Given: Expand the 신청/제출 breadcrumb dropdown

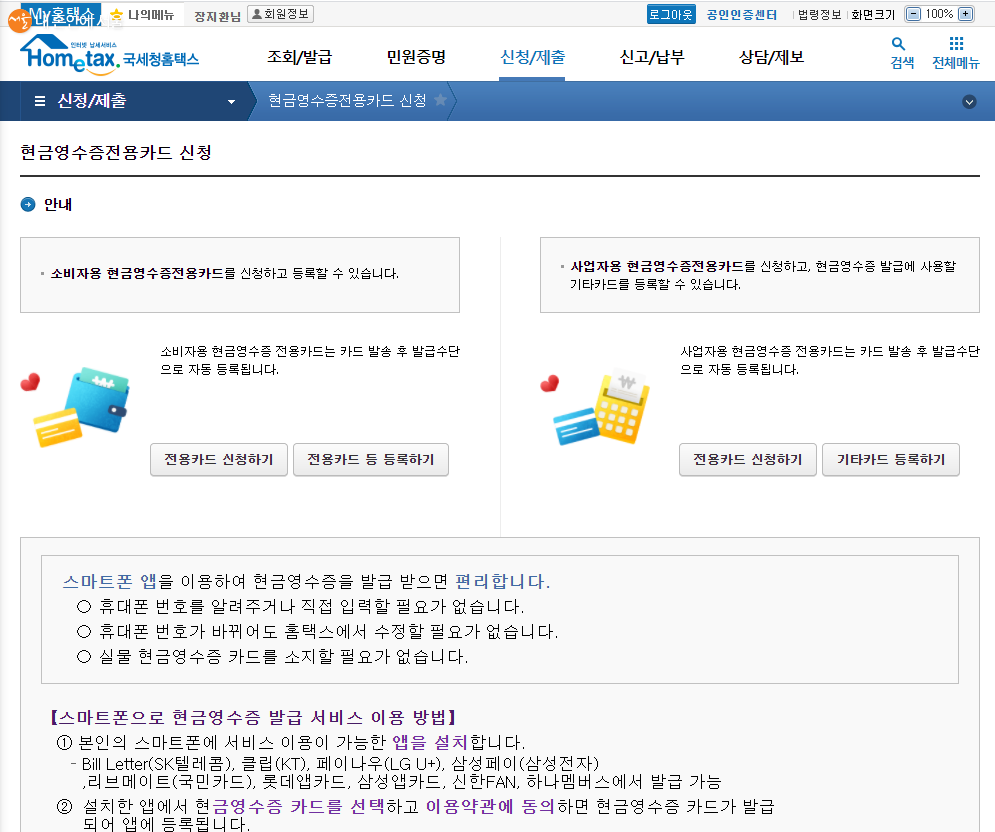Looking at the screenshot, I should tap(231, 101).
